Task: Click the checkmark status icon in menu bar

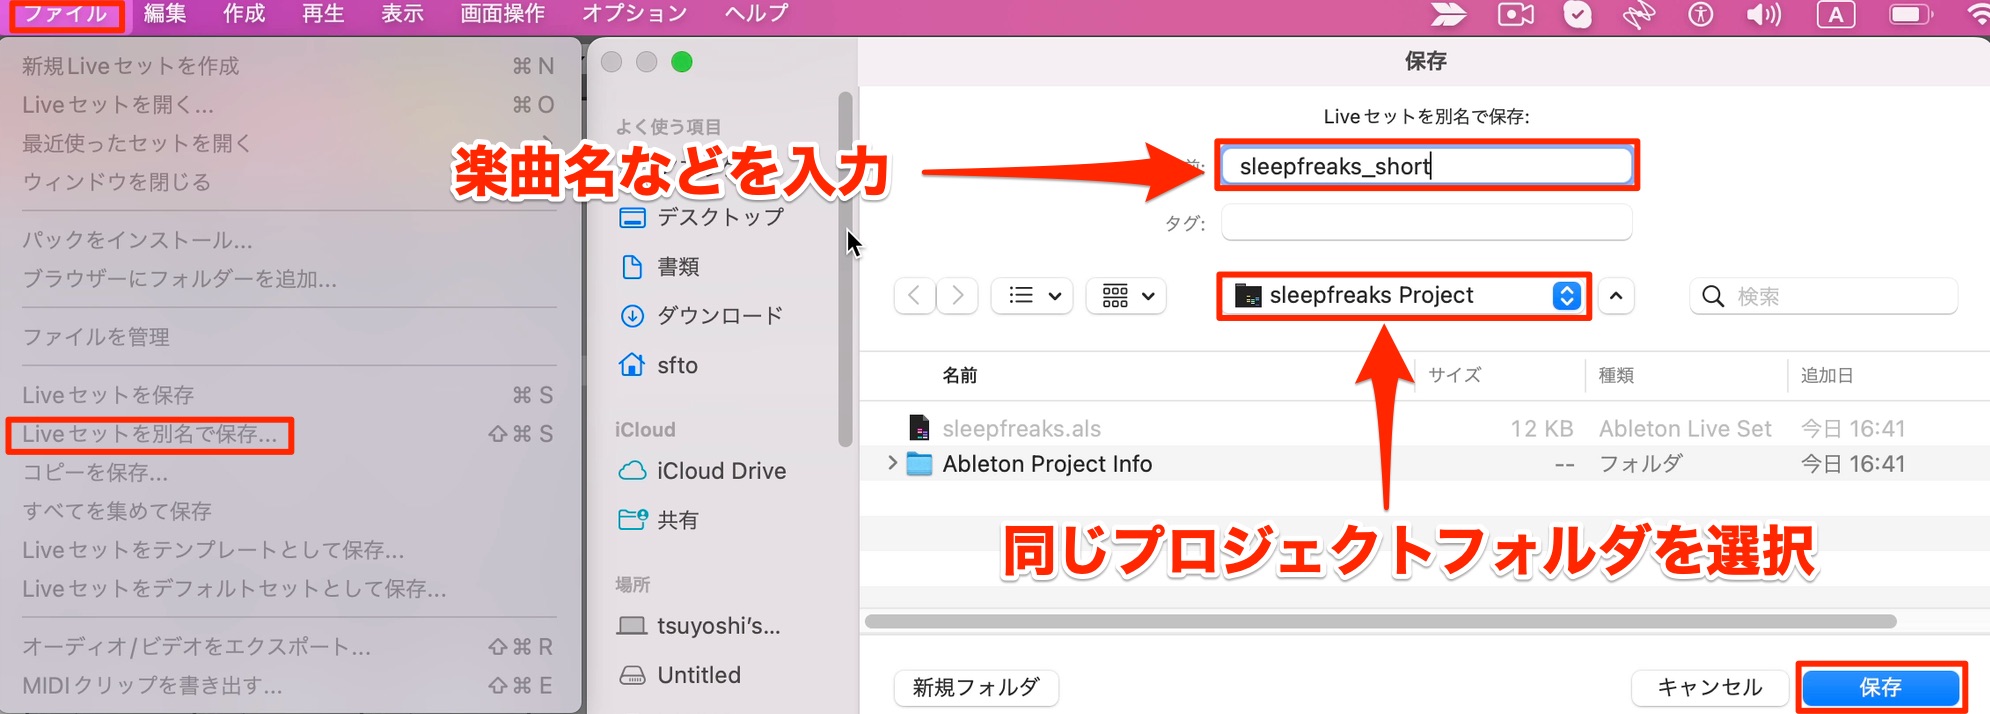Action: pyautogui.click(x=1578, y=14)
